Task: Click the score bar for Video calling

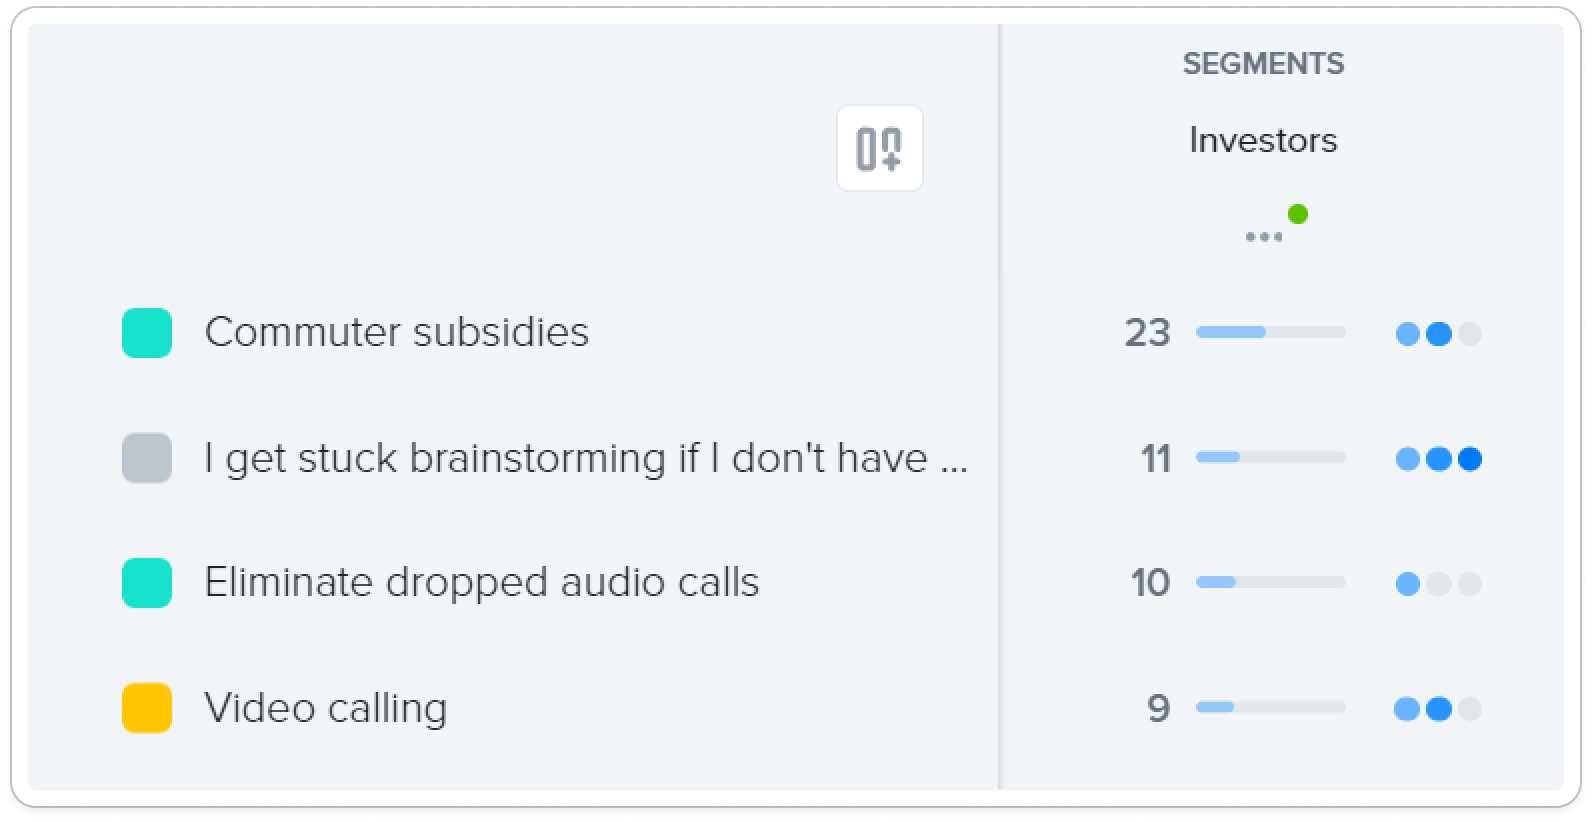Action: click(x=1271, y=707)
